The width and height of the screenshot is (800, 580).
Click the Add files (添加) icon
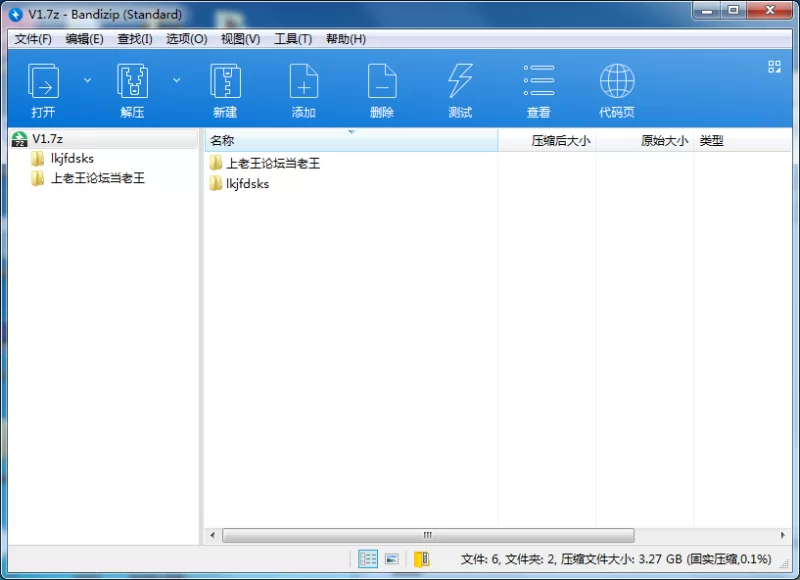[304, 81]
